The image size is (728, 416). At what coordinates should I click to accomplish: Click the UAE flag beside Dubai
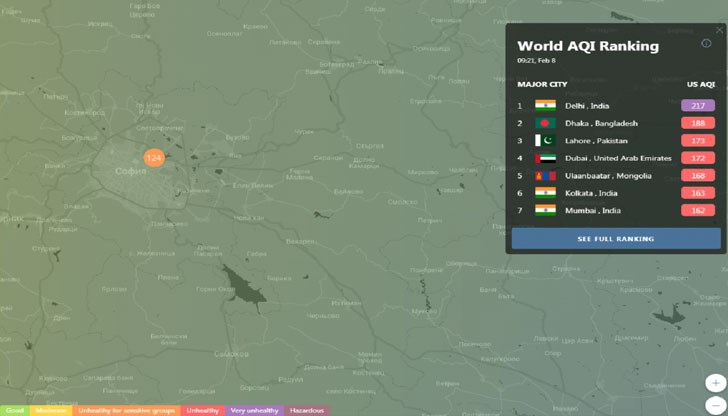[x=545, y=158]
